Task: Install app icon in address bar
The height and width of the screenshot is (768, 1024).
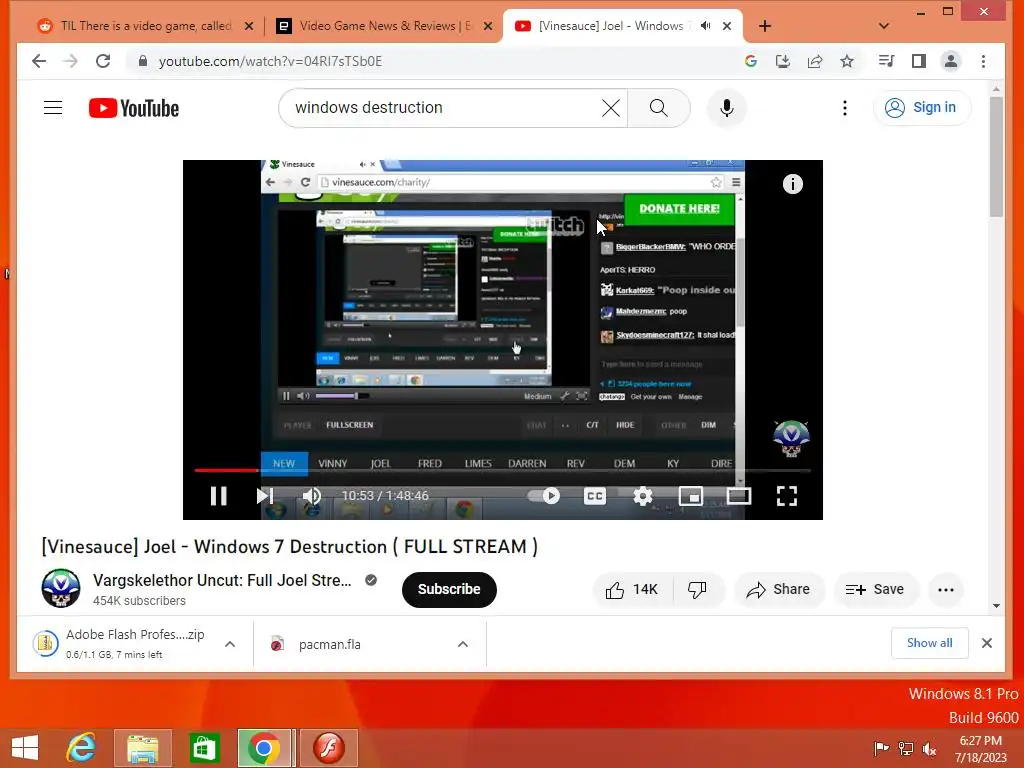Action: (x=782, y=61)
